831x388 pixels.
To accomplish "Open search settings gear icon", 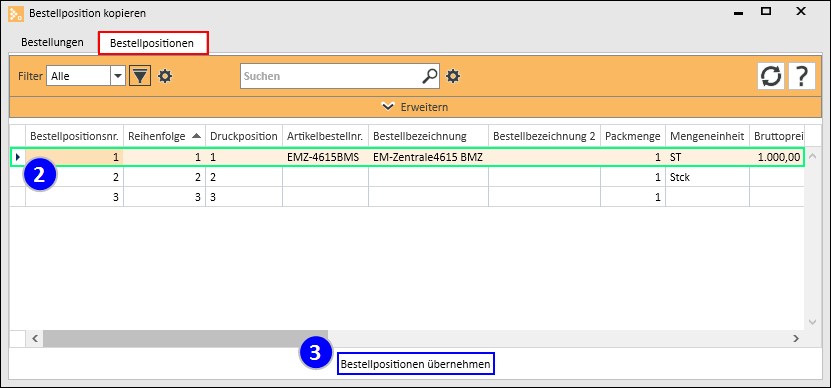I will click(x=453, y=76).
